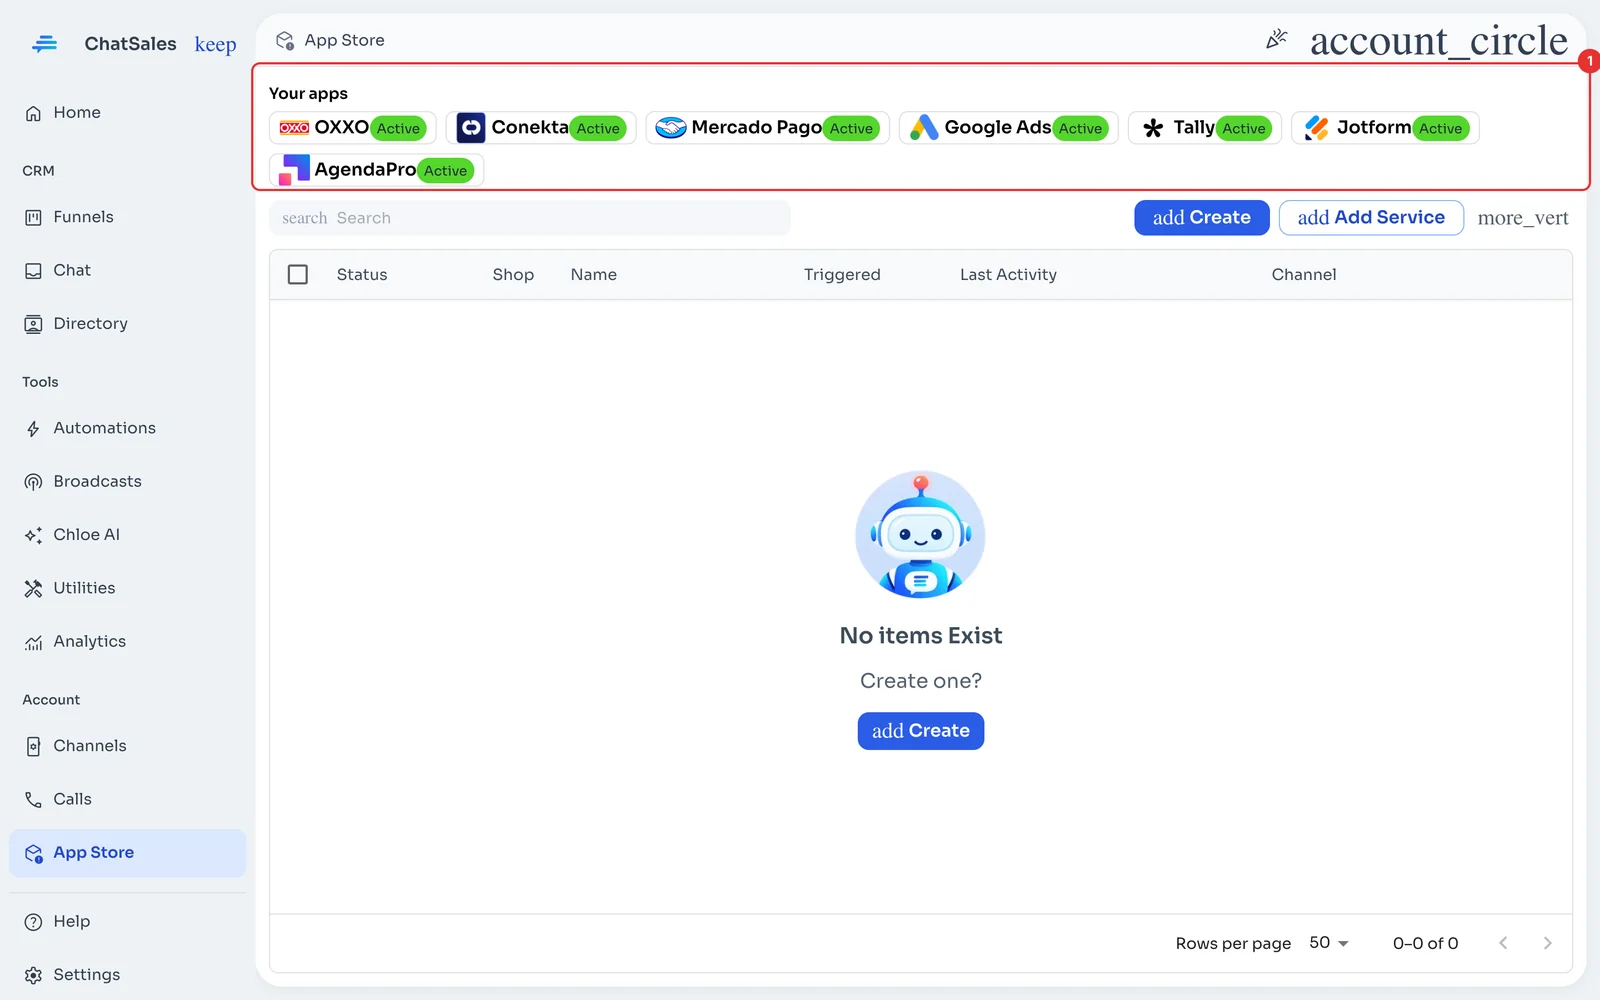1600x1000 pixels.
Task: Click the Analytics chart icon
Action: point(33,642)
